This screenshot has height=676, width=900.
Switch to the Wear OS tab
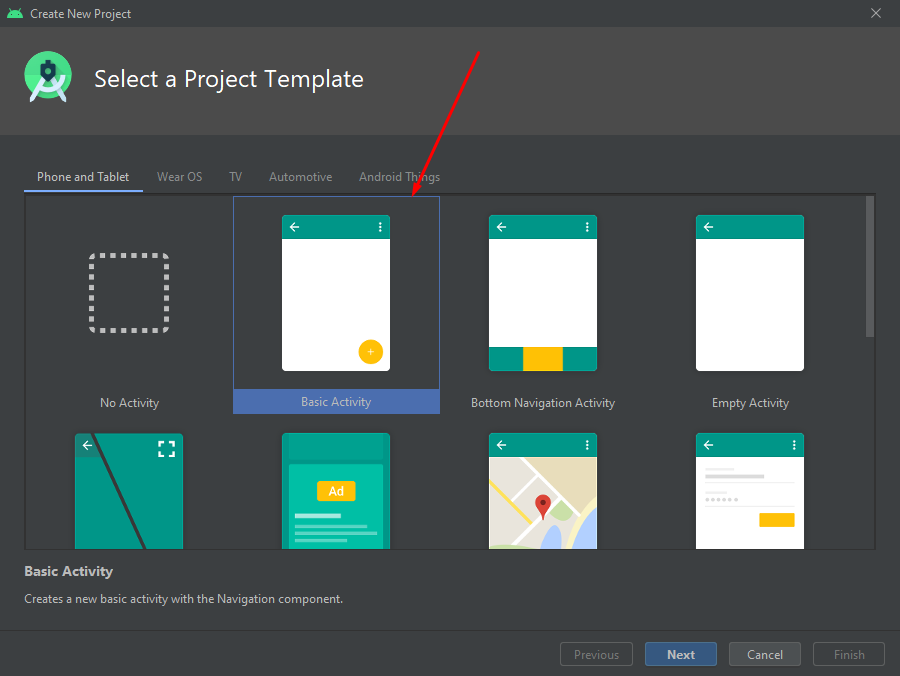179,177
